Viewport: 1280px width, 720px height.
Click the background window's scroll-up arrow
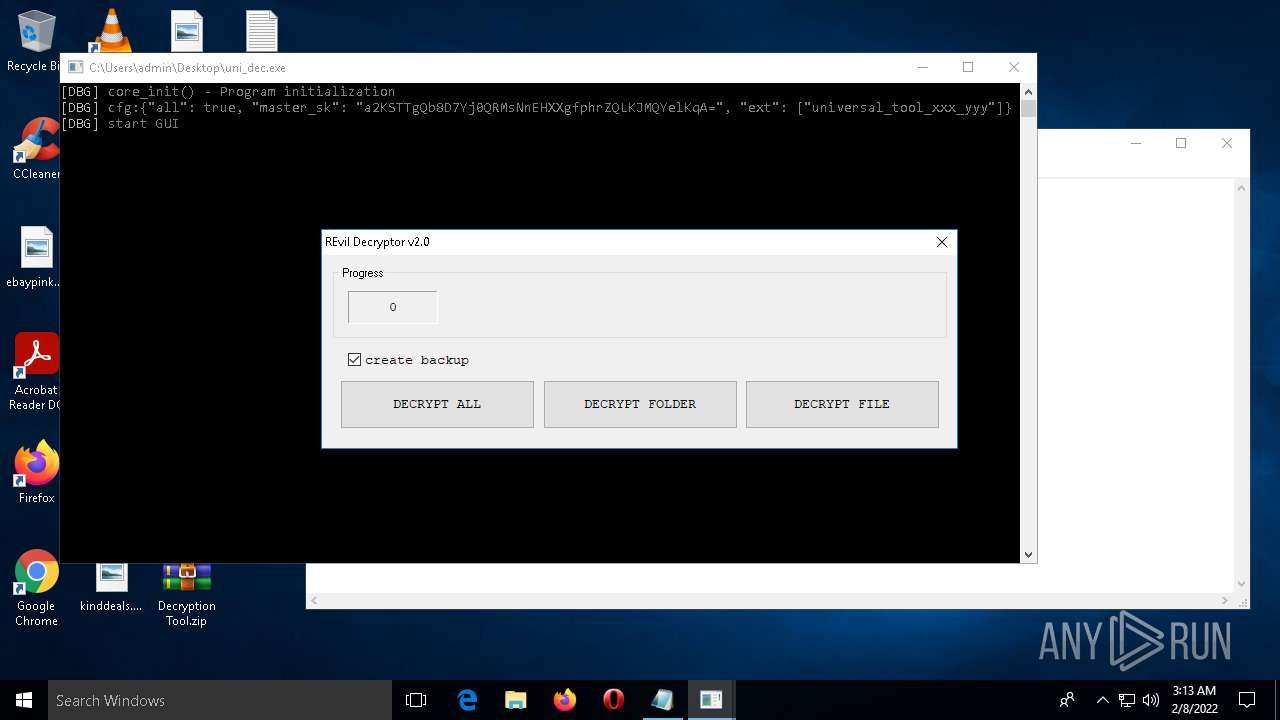pos(1242,187)
